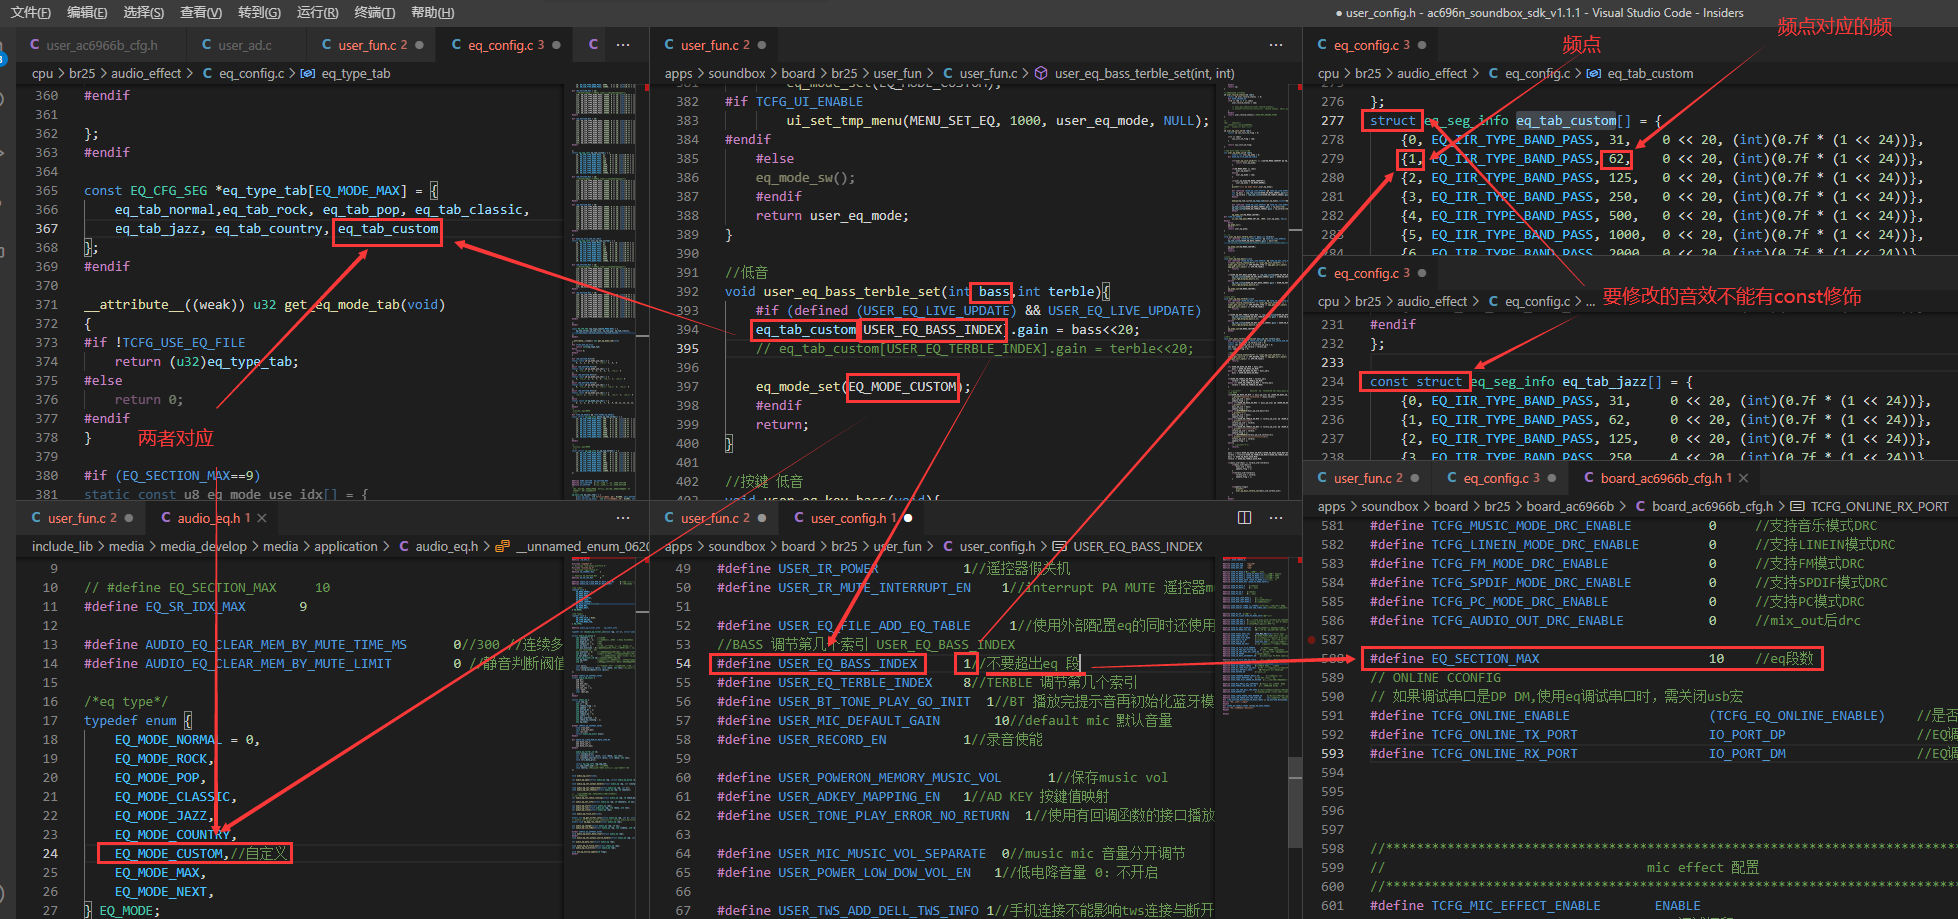Image resolution: width=1958 pixels, height=919 pixels.
Task: Open more actions menu above audio_eq.h editor
Action: pyautogui.click(x=623, y=518)
